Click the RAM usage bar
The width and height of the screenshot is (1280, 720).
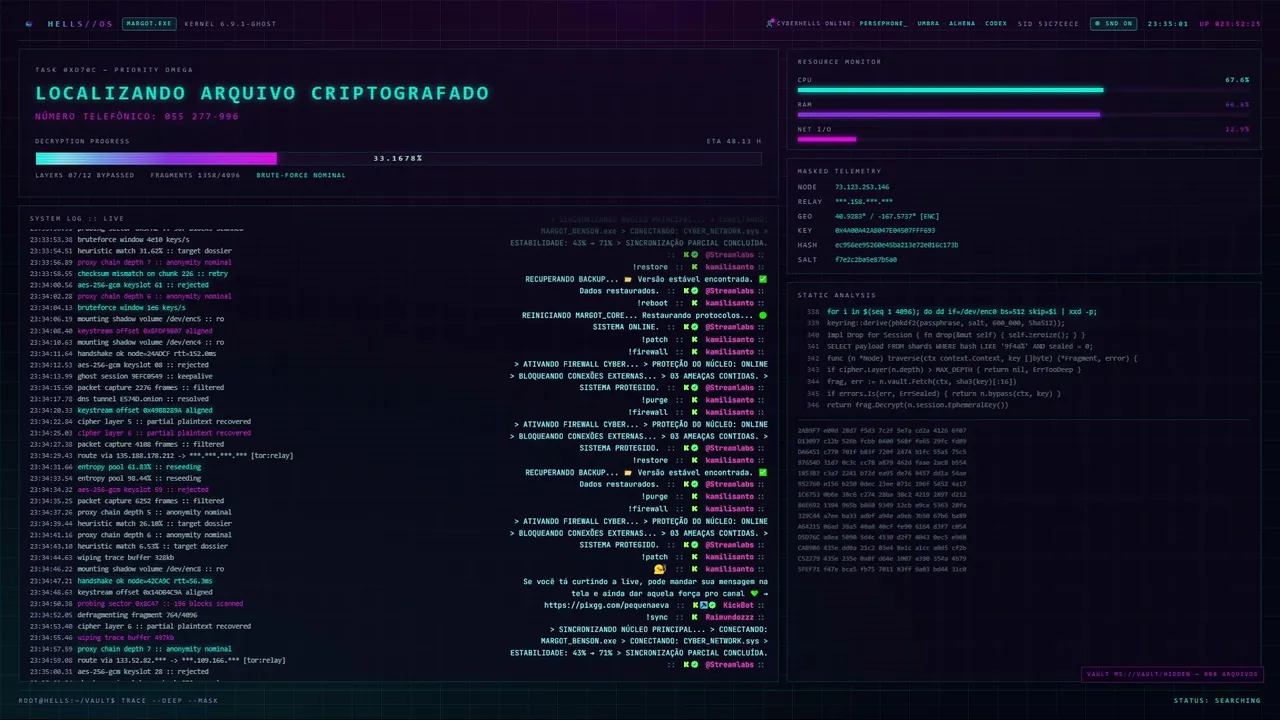pyautogui.click(x=1023, y=114)
